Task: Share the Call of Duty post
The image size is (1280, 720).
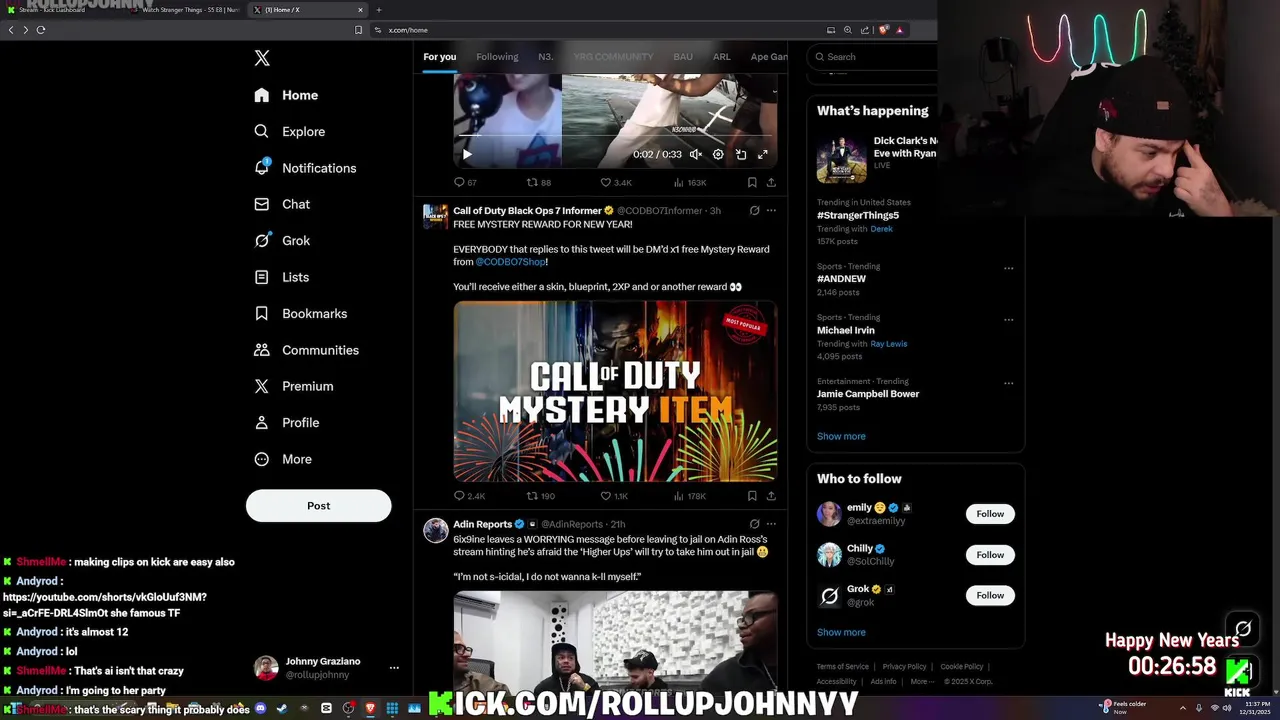Action: [771, 496]
